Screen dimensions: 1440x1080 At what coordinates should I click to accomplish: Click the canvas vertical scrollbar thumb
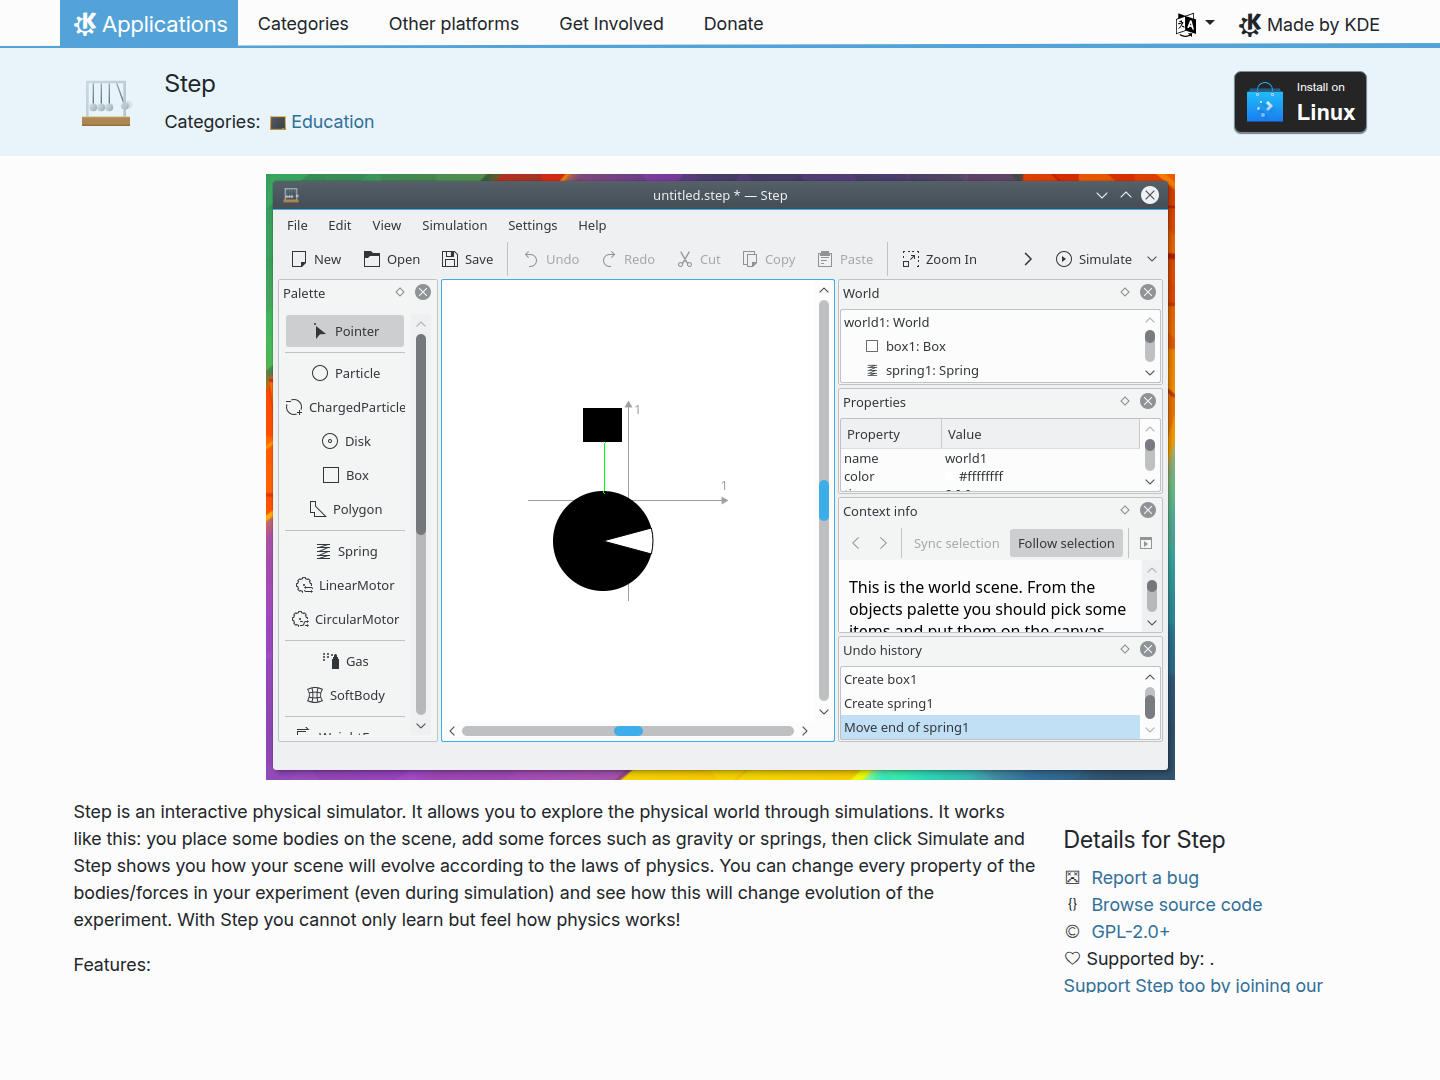tap(824, 500)
